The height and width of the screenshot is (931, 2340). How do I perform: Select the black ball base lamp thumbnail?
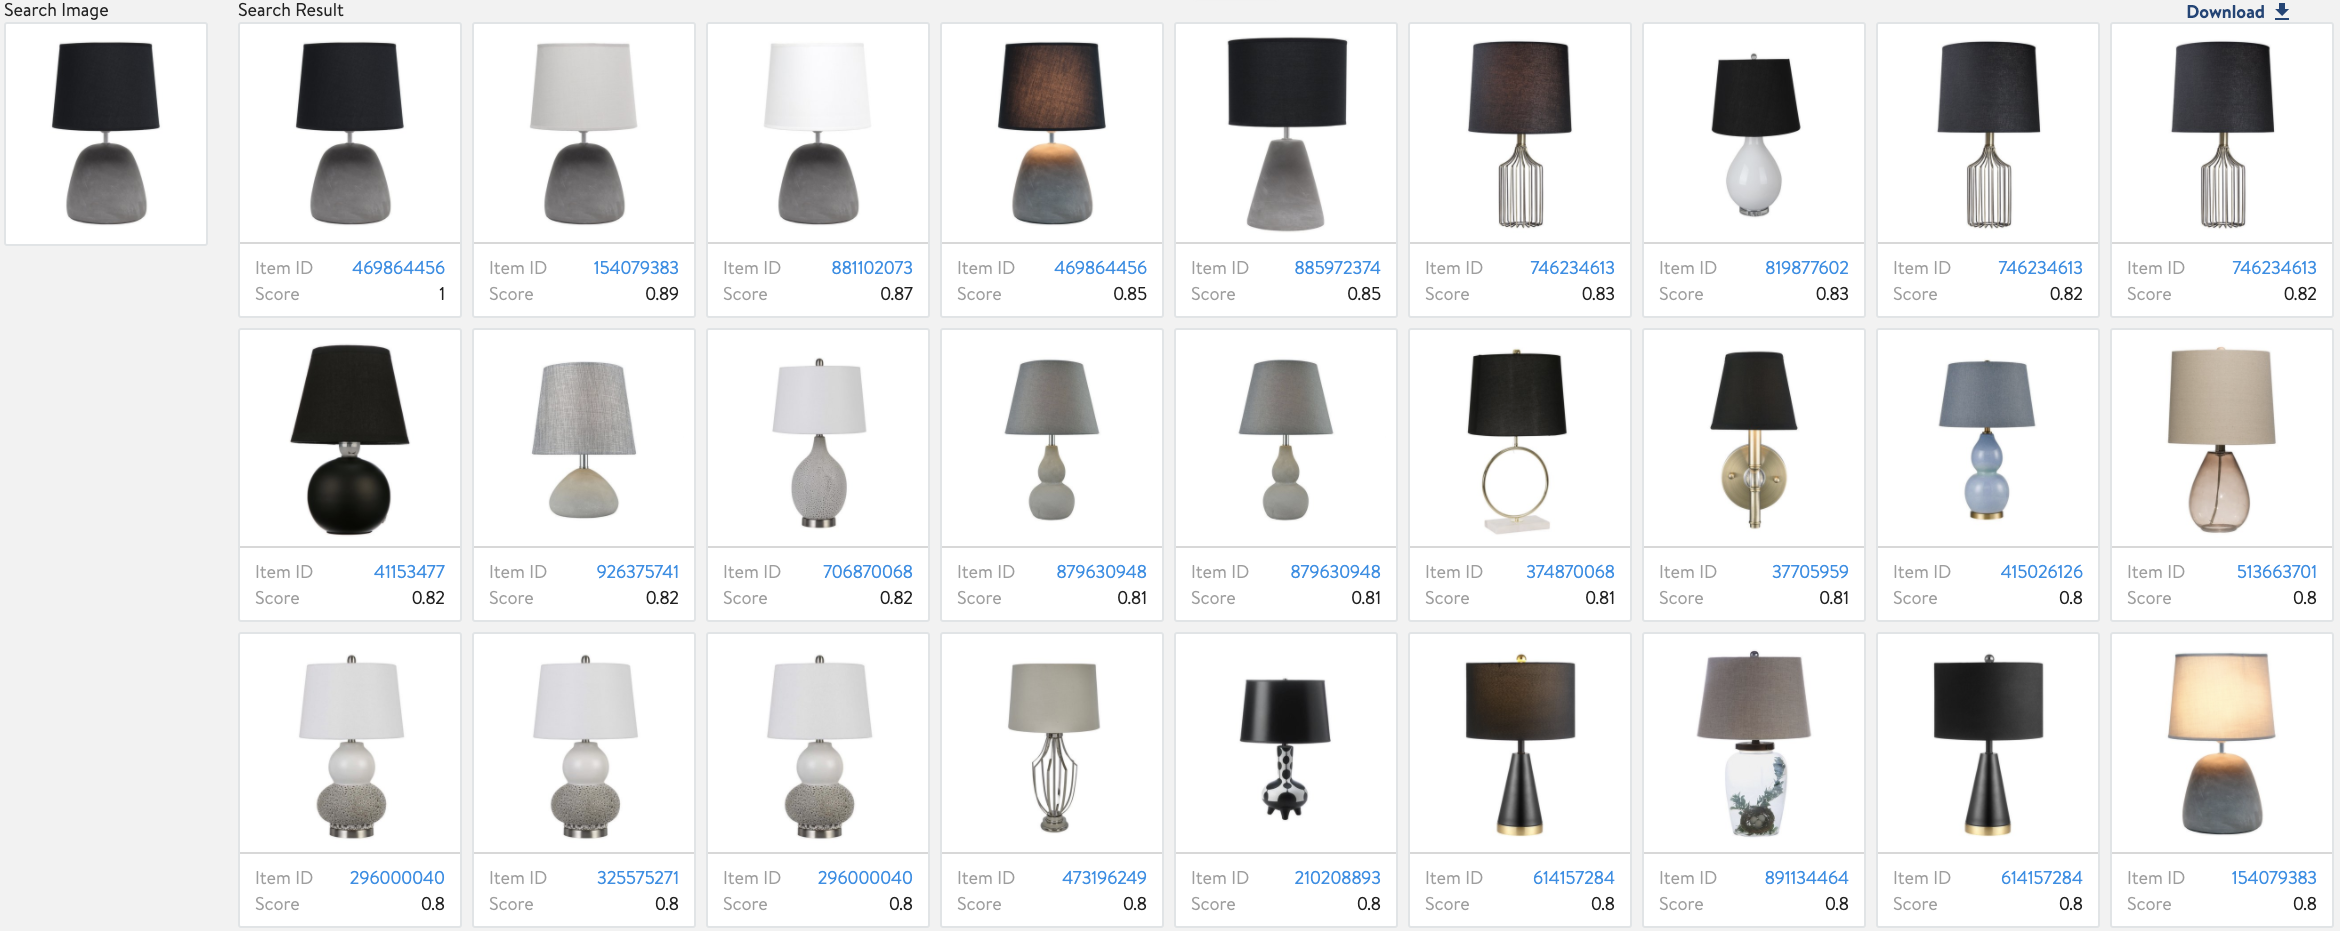[350, 439]
